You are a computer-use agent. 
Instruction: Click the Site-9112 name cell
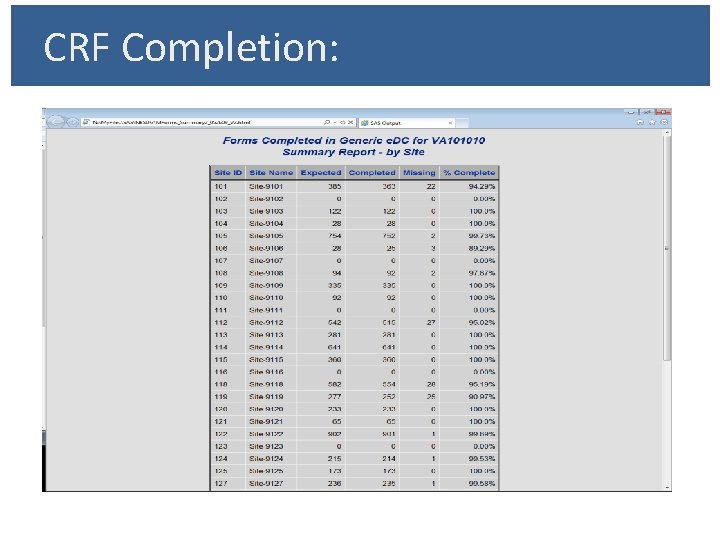[x=266, y=323]
